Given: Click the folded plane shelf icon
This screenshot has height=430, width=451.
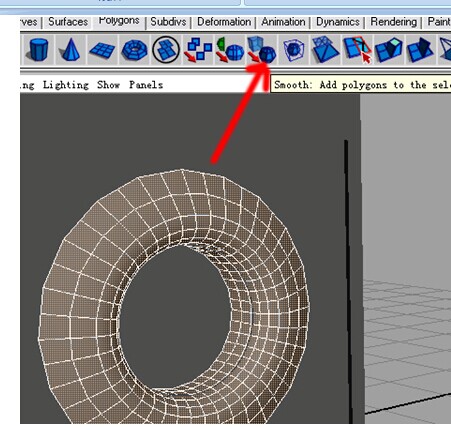Looking at the screenshot, I should point(421,50).
